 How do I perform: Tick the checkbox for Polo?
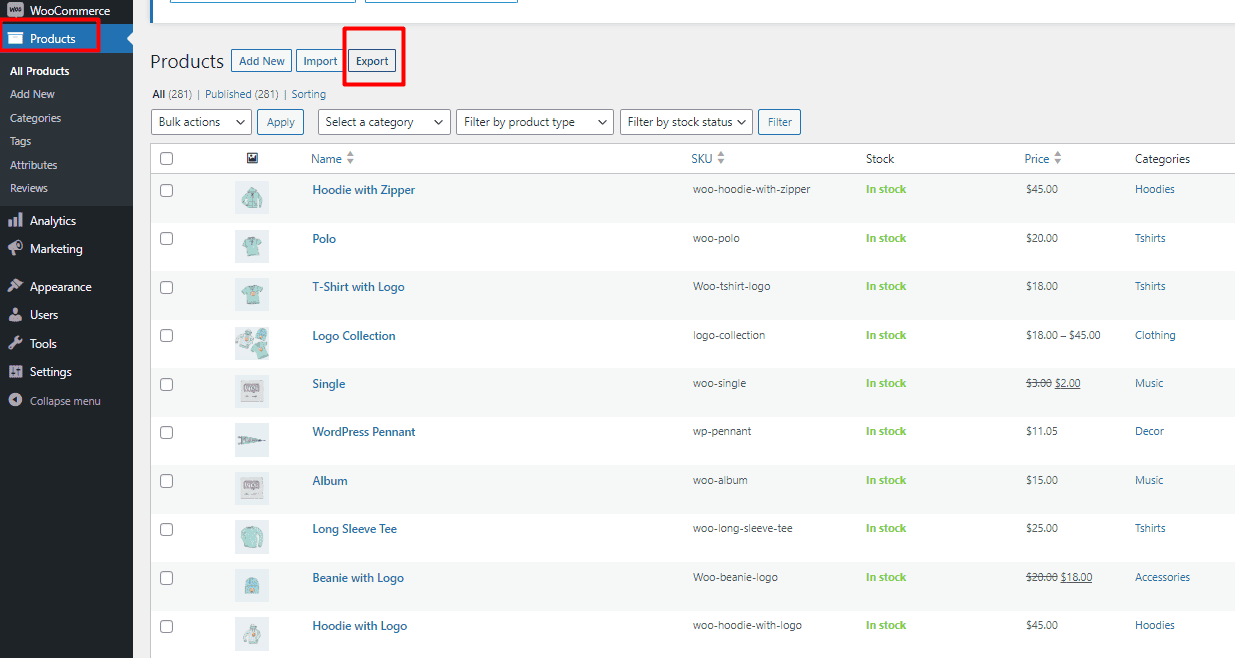pos(166,238)
